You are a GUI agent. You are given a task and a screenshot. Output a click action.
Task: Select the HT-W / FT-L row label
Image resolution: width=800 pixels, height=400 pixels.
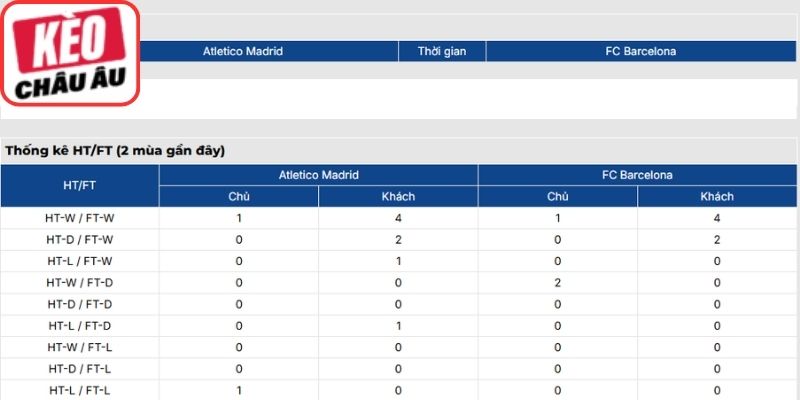point(80,347)
